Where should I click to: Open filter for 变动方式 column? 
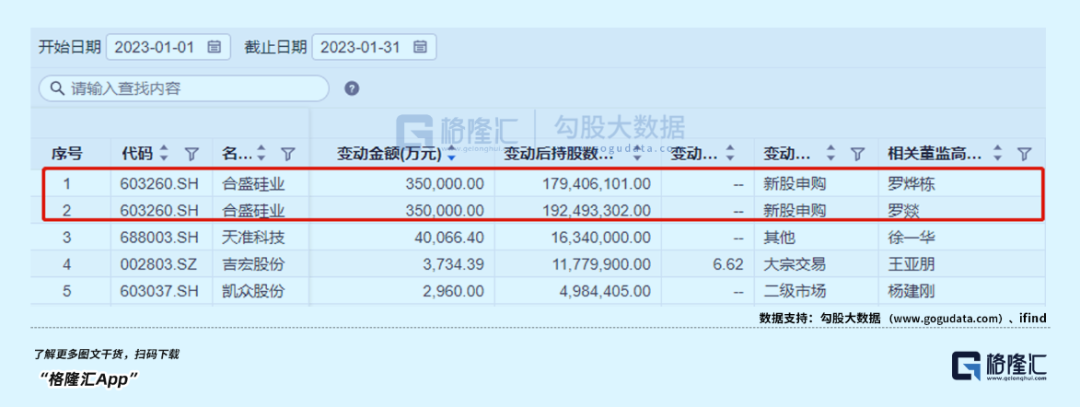click(x=857, y=154)
